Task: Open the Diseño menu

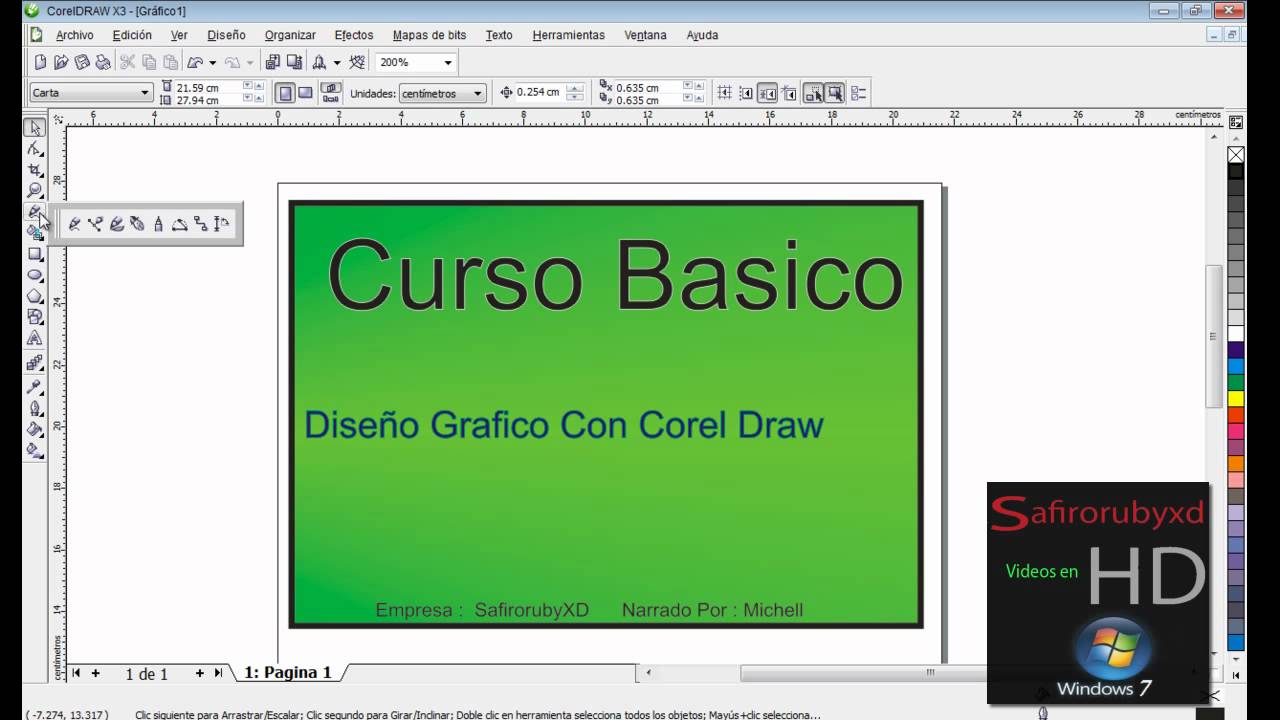Action: click(226, 35)
